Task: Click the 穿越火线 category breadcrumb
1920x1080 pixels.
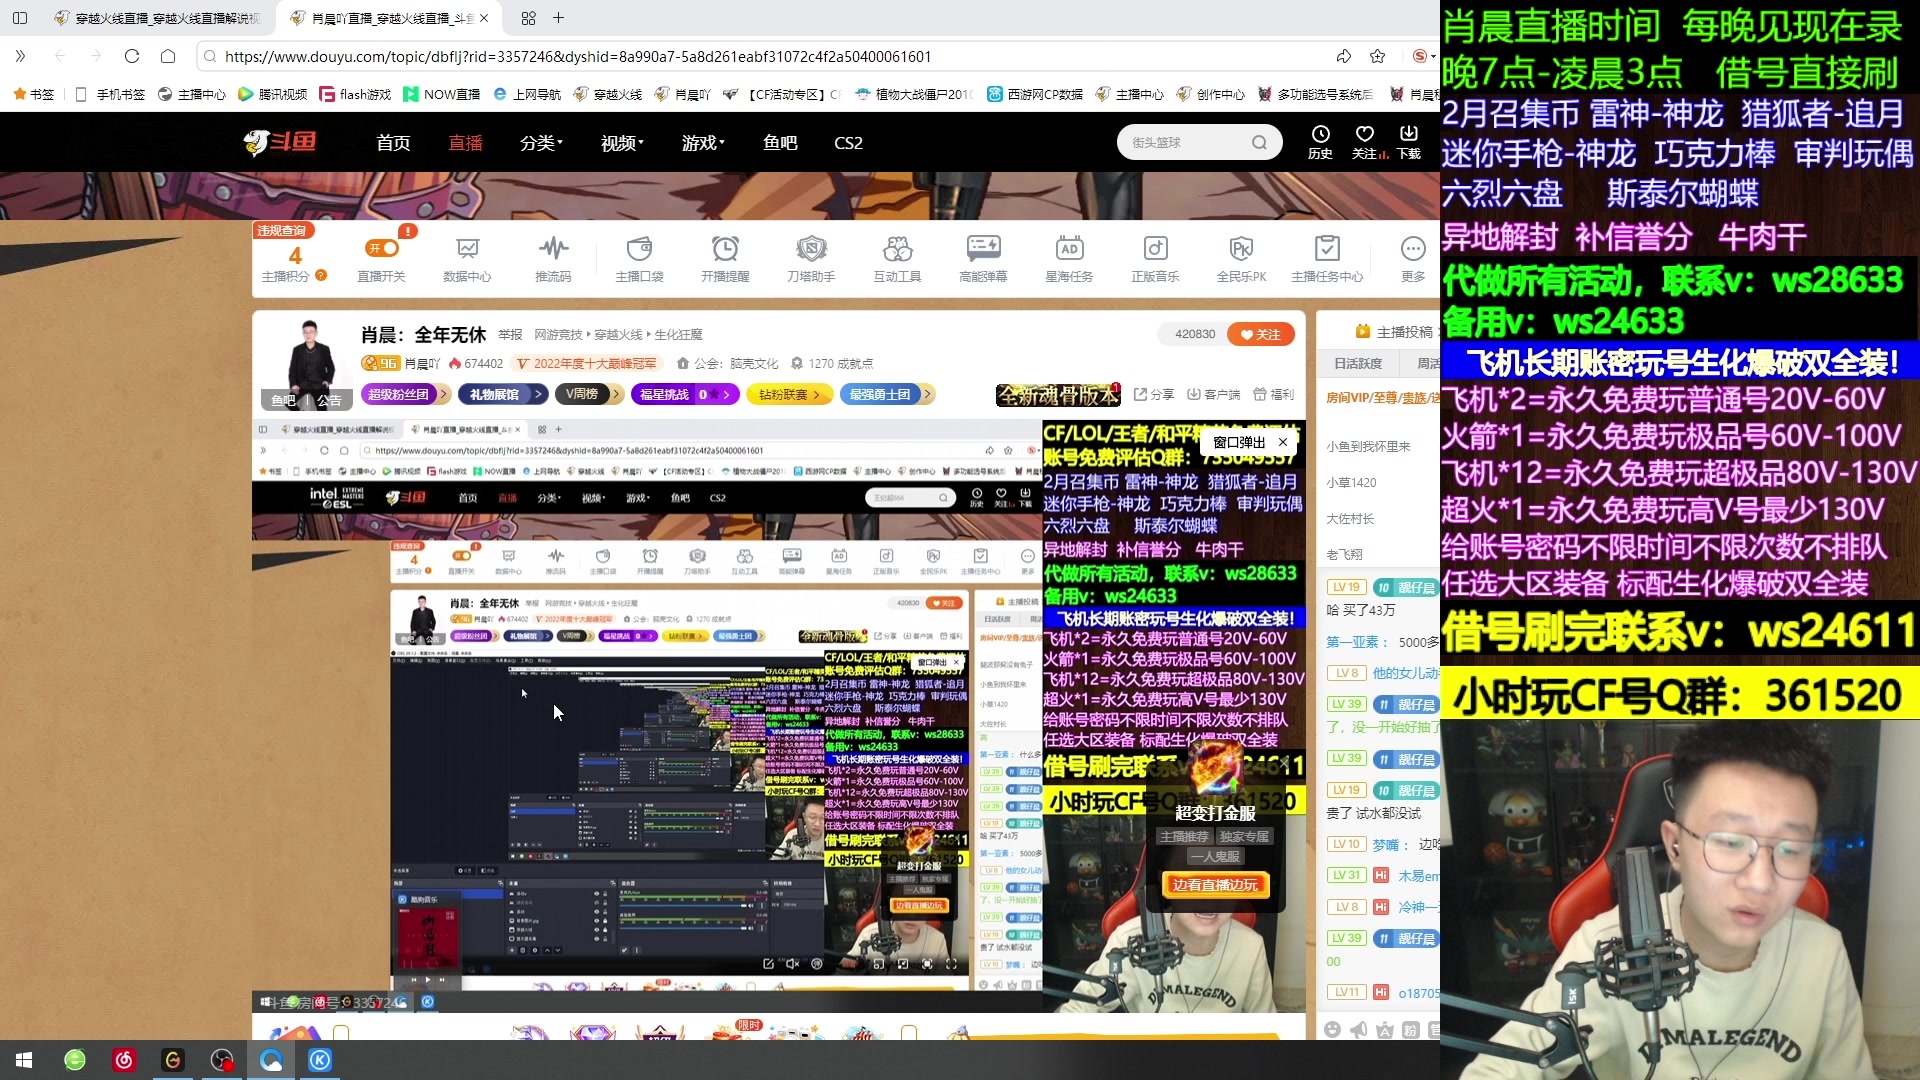Action: point(618,334)
